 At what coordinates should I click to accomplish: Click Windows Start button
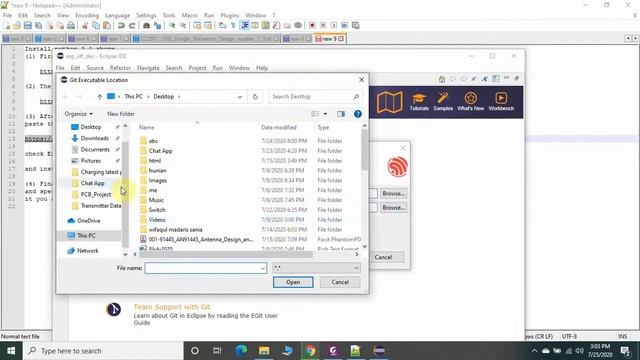click(11, 351)
